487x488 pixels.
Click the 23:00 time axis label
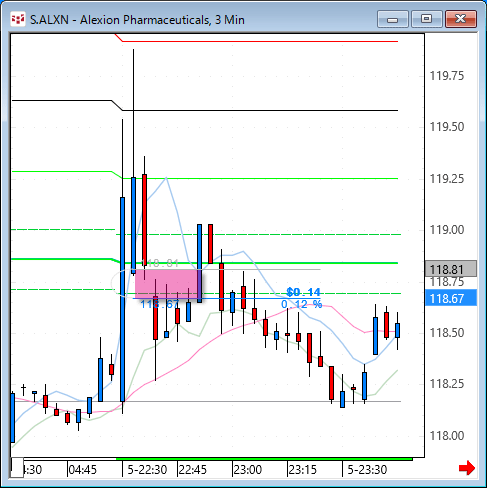coord(248,470)
